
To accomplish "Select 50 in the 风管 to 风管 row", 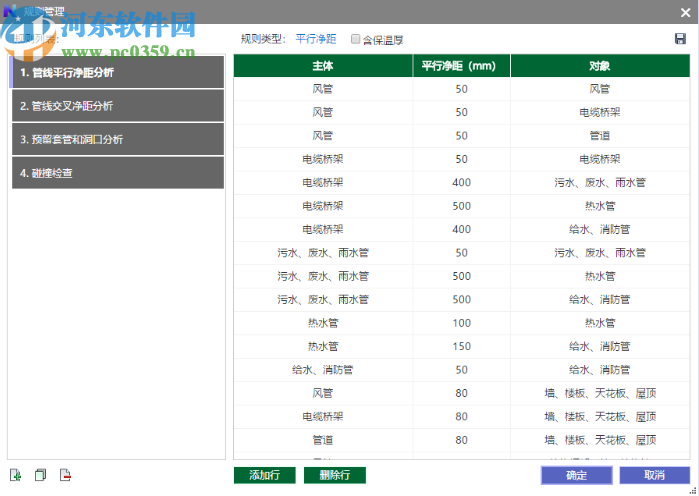I will [461, 89].
